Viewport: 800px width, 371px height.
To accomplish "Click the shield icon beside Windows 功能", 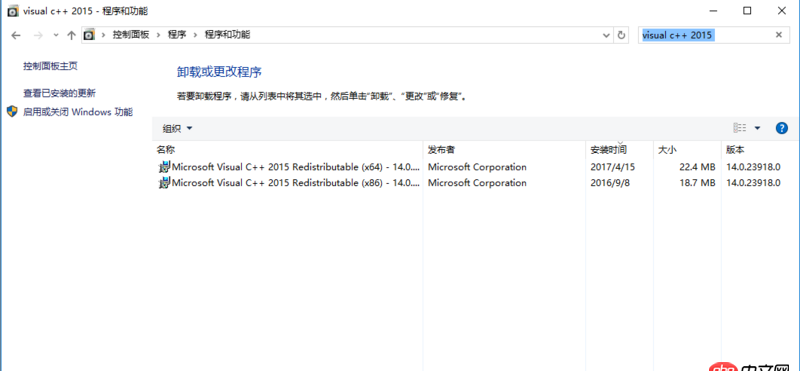I will coord(12,112).
